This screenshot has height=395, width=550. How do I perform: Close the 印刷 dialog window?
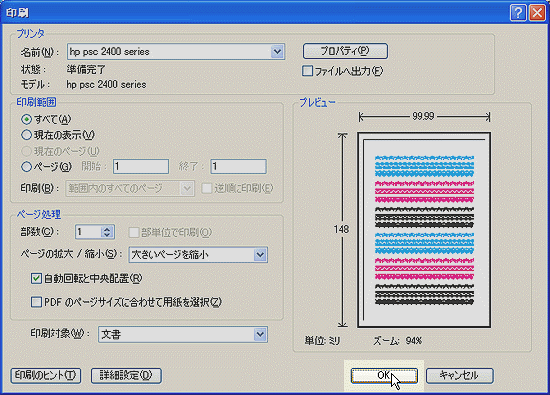(x=537, y=13)
